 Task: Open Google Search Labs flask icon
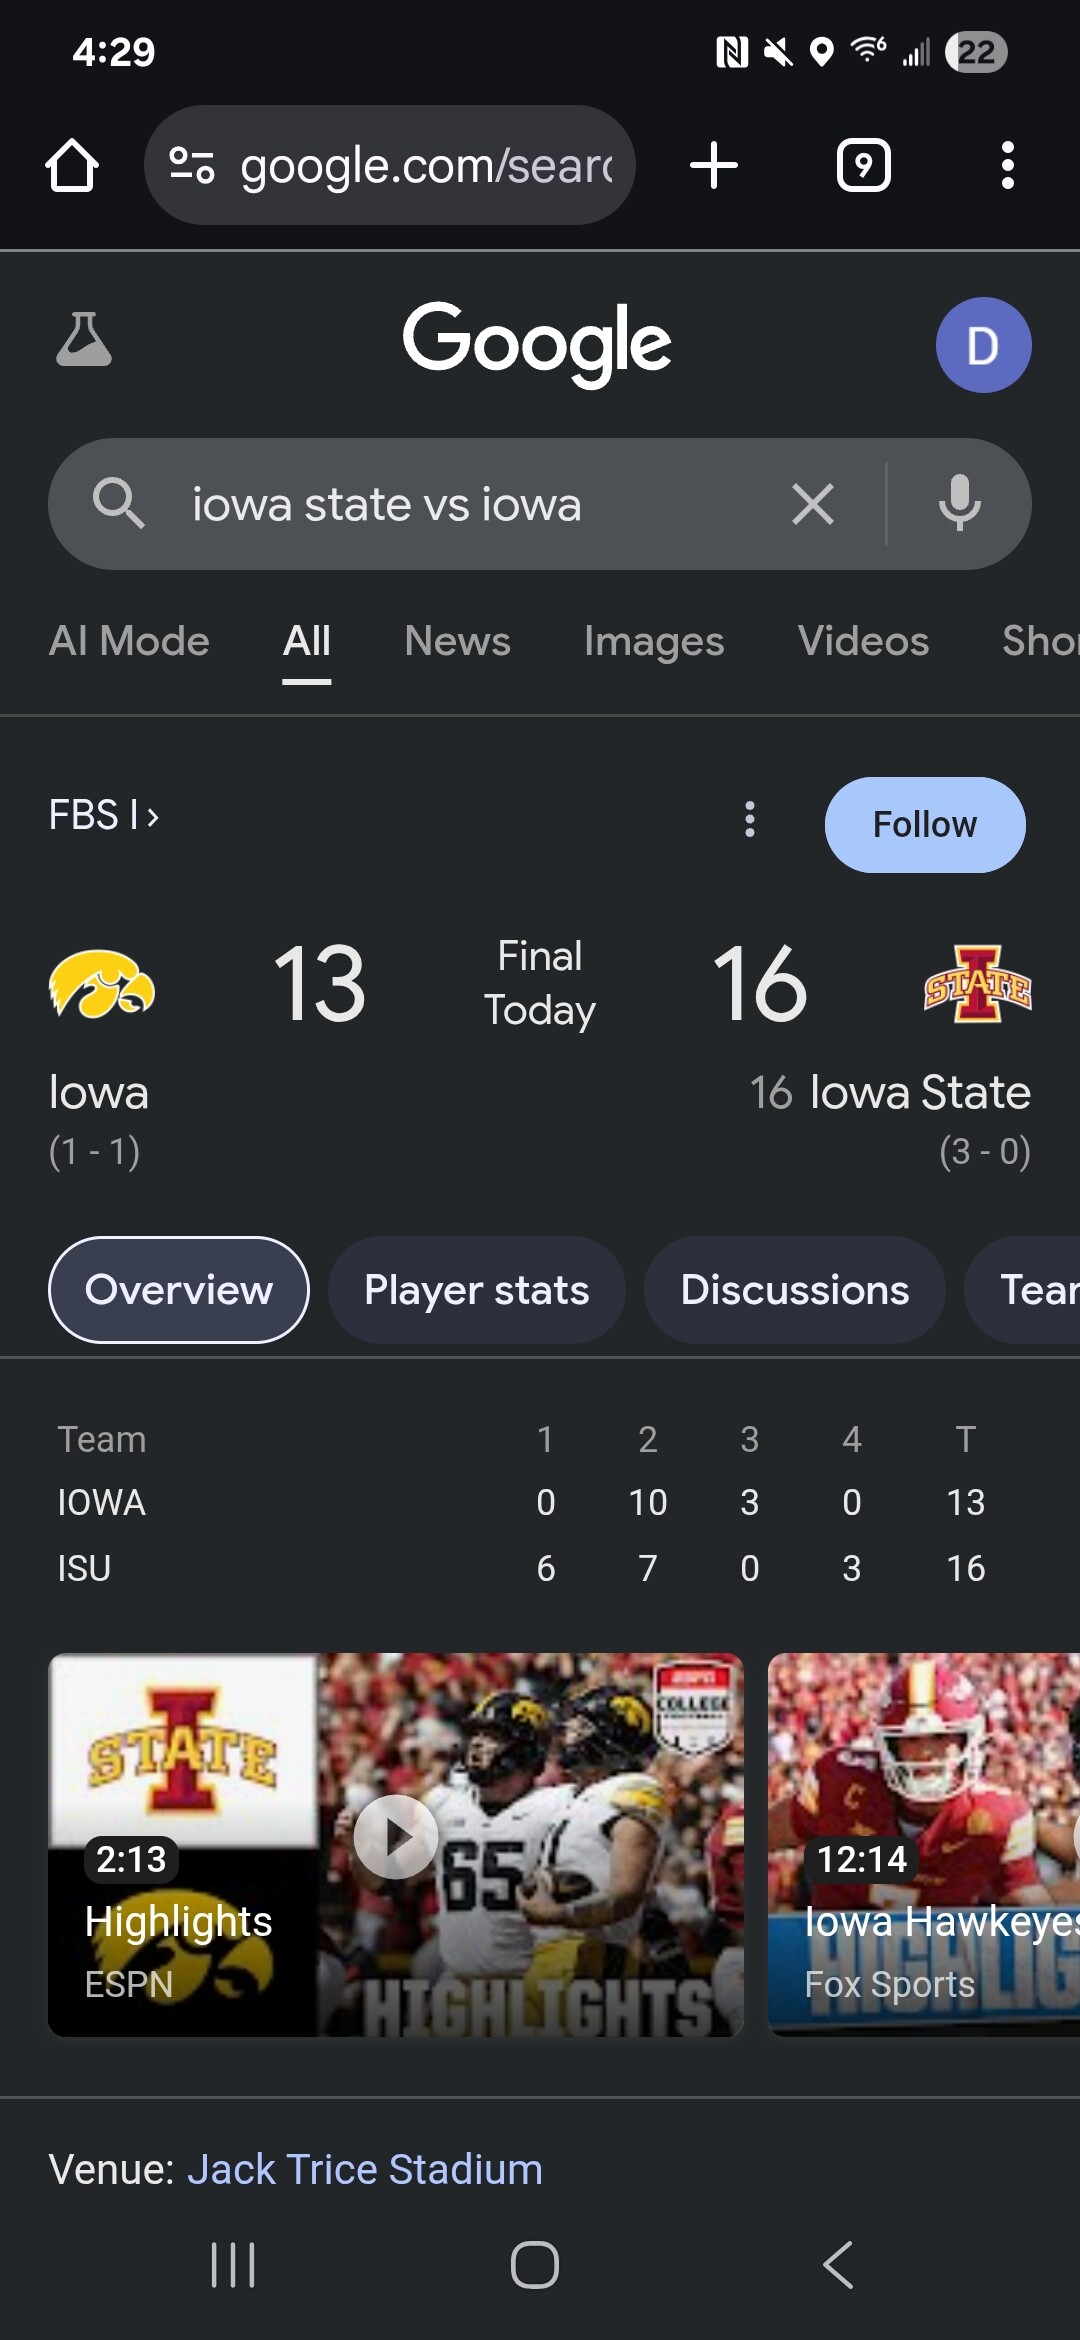pyautogui.click(x=84, y=340)
